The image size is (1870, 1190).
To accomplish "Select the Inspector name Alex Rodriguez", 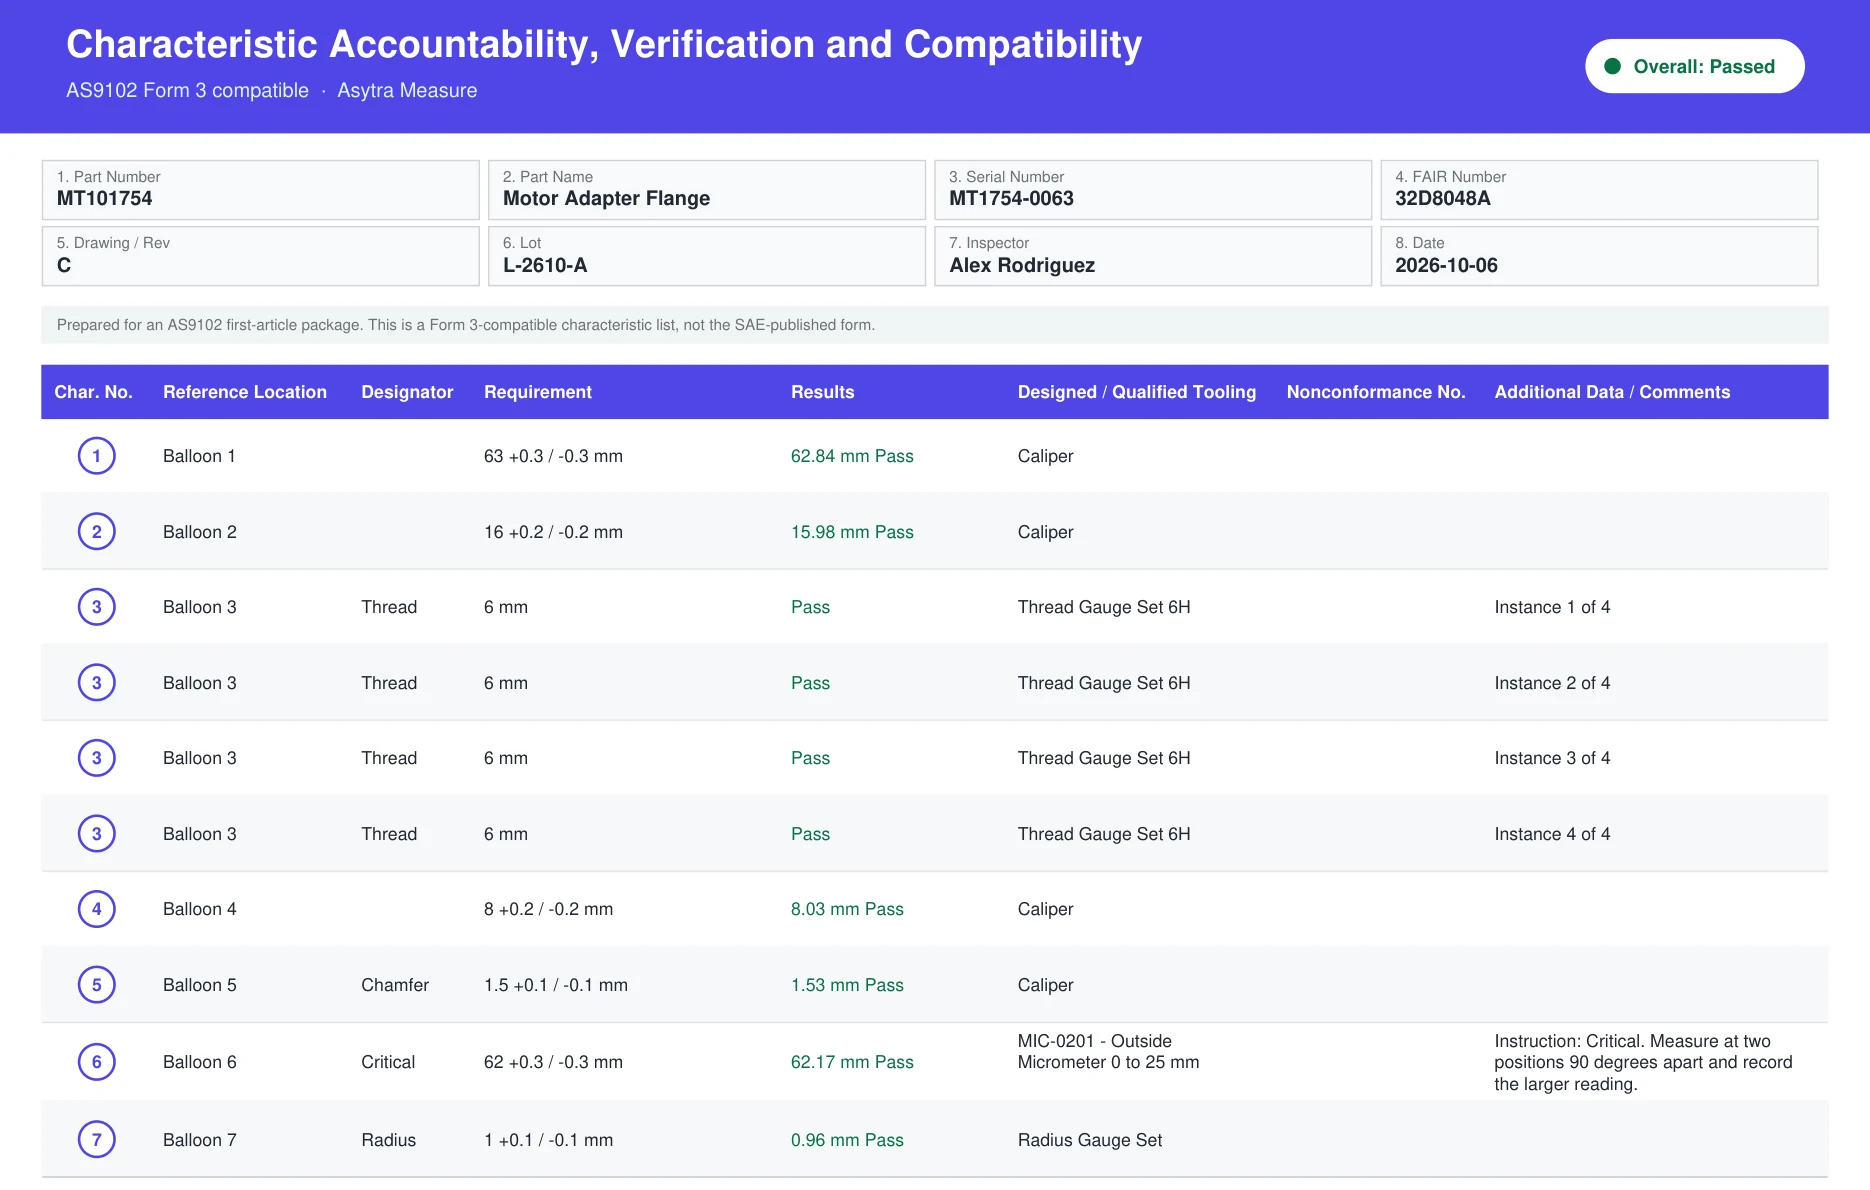I will 1022,265.
